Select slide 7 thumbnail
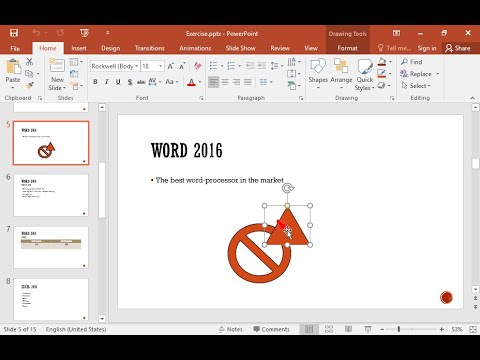 51,247
